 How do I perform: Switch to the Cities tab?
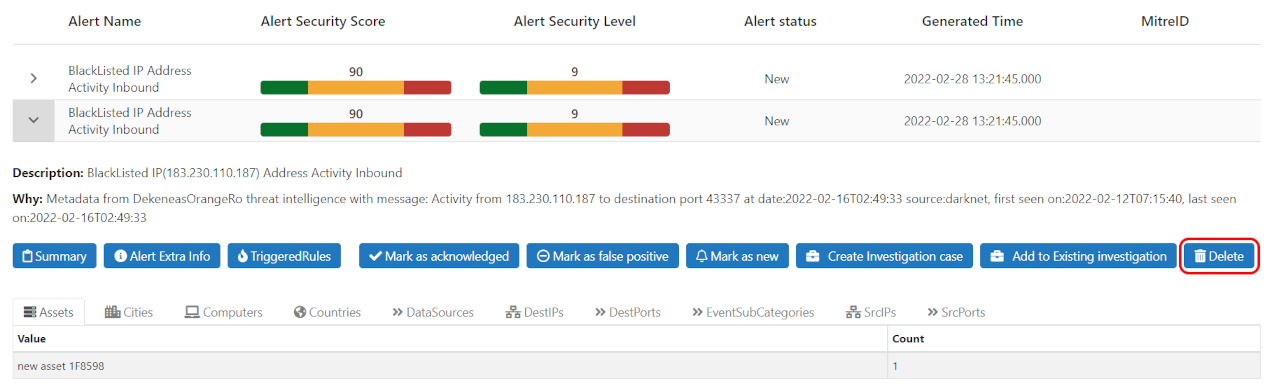129,312
